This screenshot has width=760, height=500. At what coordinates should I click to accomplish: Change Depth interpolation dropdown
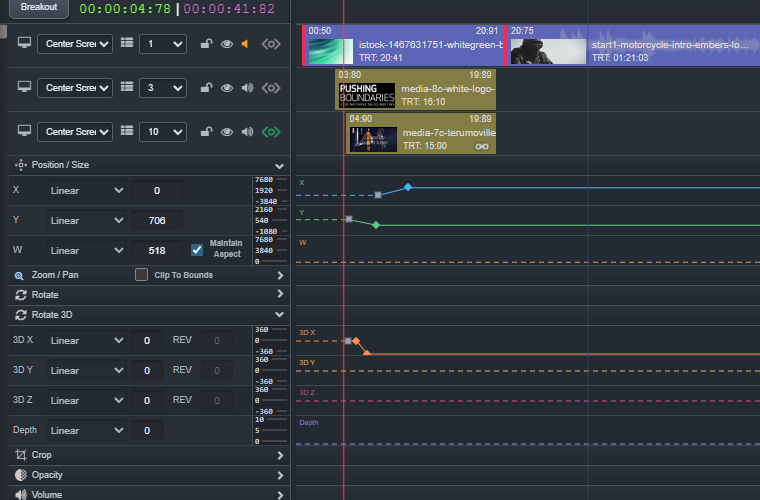[87, 431]
